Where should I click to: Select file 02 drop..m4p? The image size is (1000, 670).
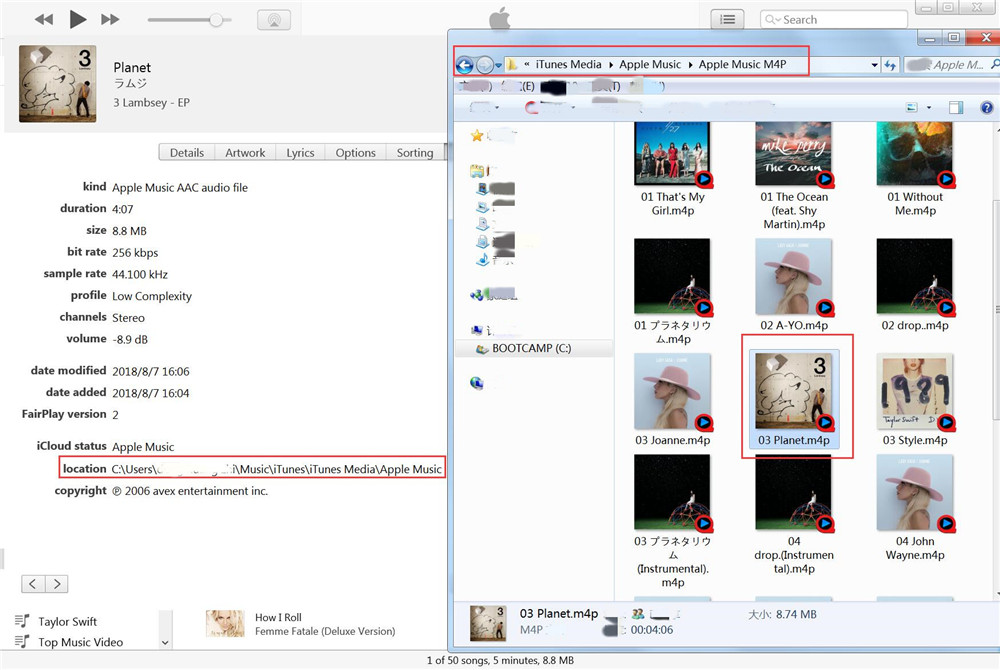[915, 285]
